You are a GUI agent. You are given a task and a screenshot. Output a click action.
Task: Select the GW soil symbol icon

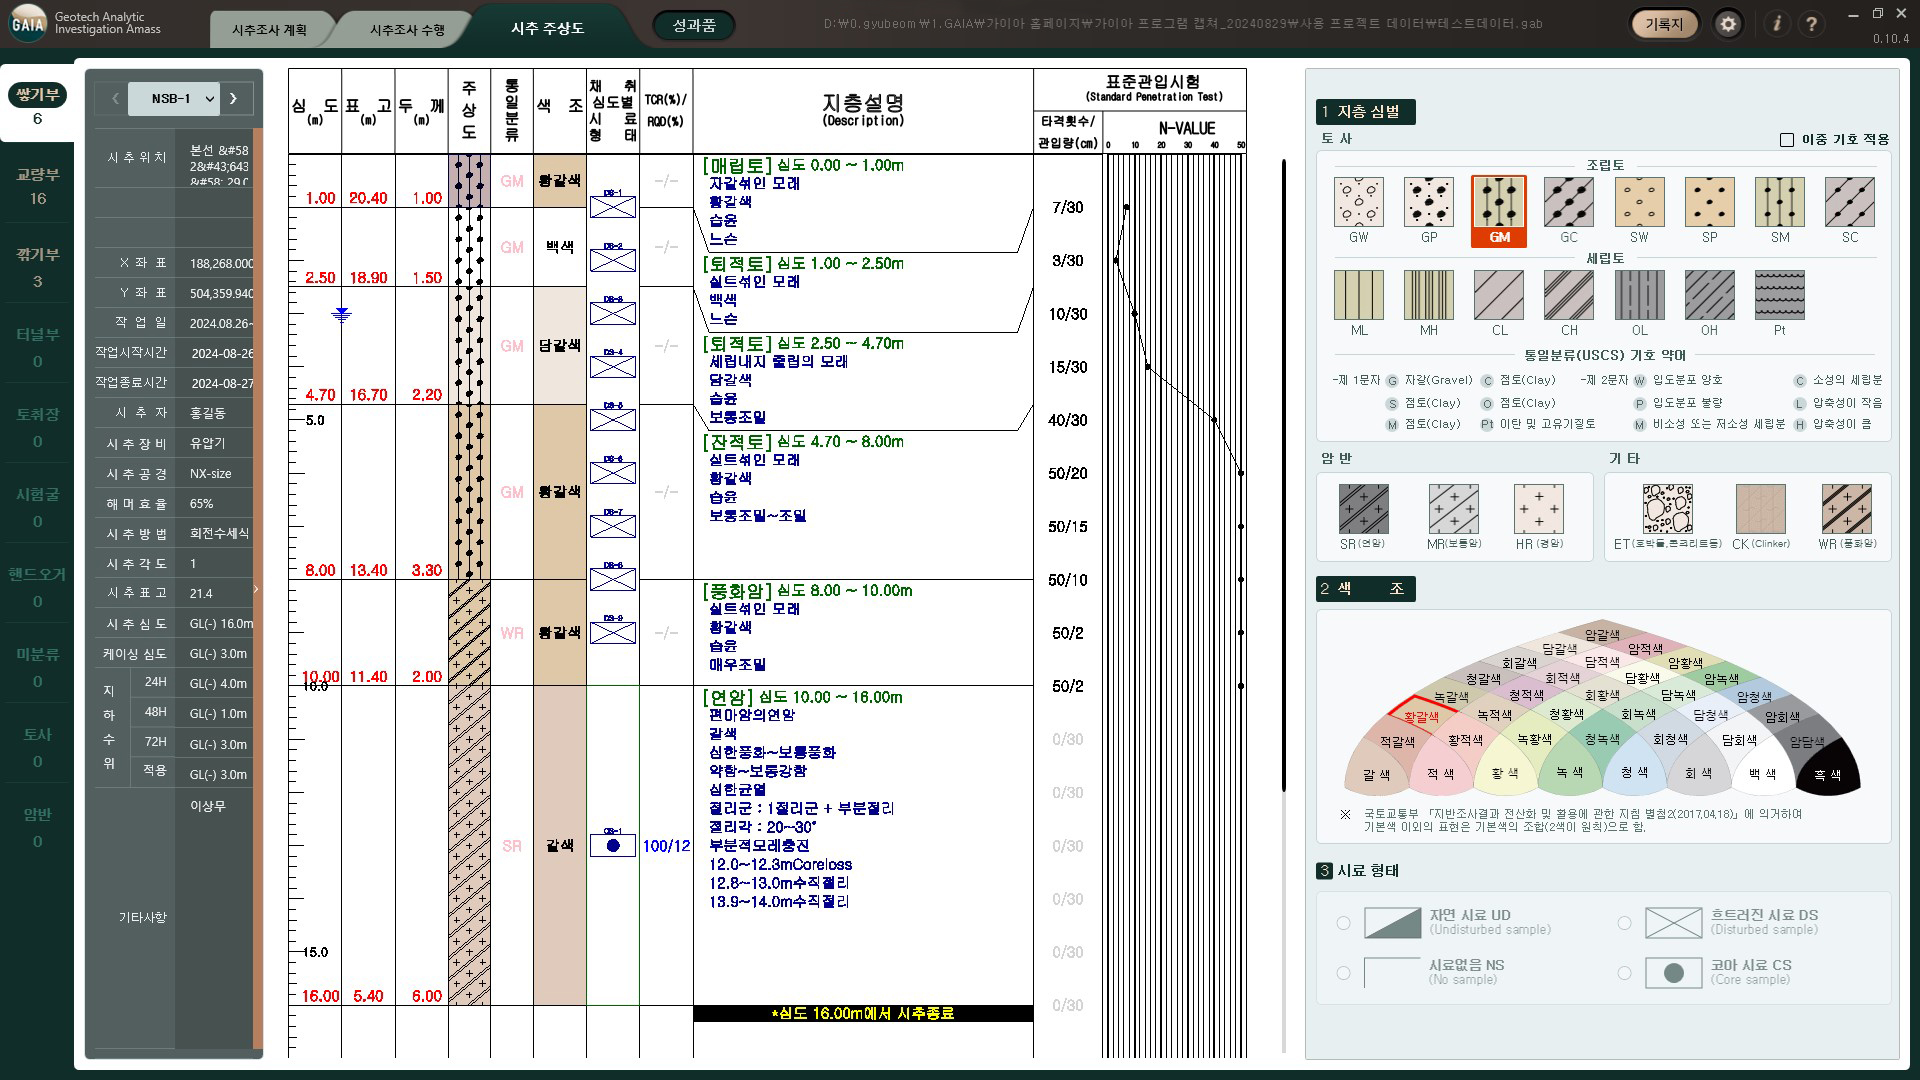[1358, 203]
